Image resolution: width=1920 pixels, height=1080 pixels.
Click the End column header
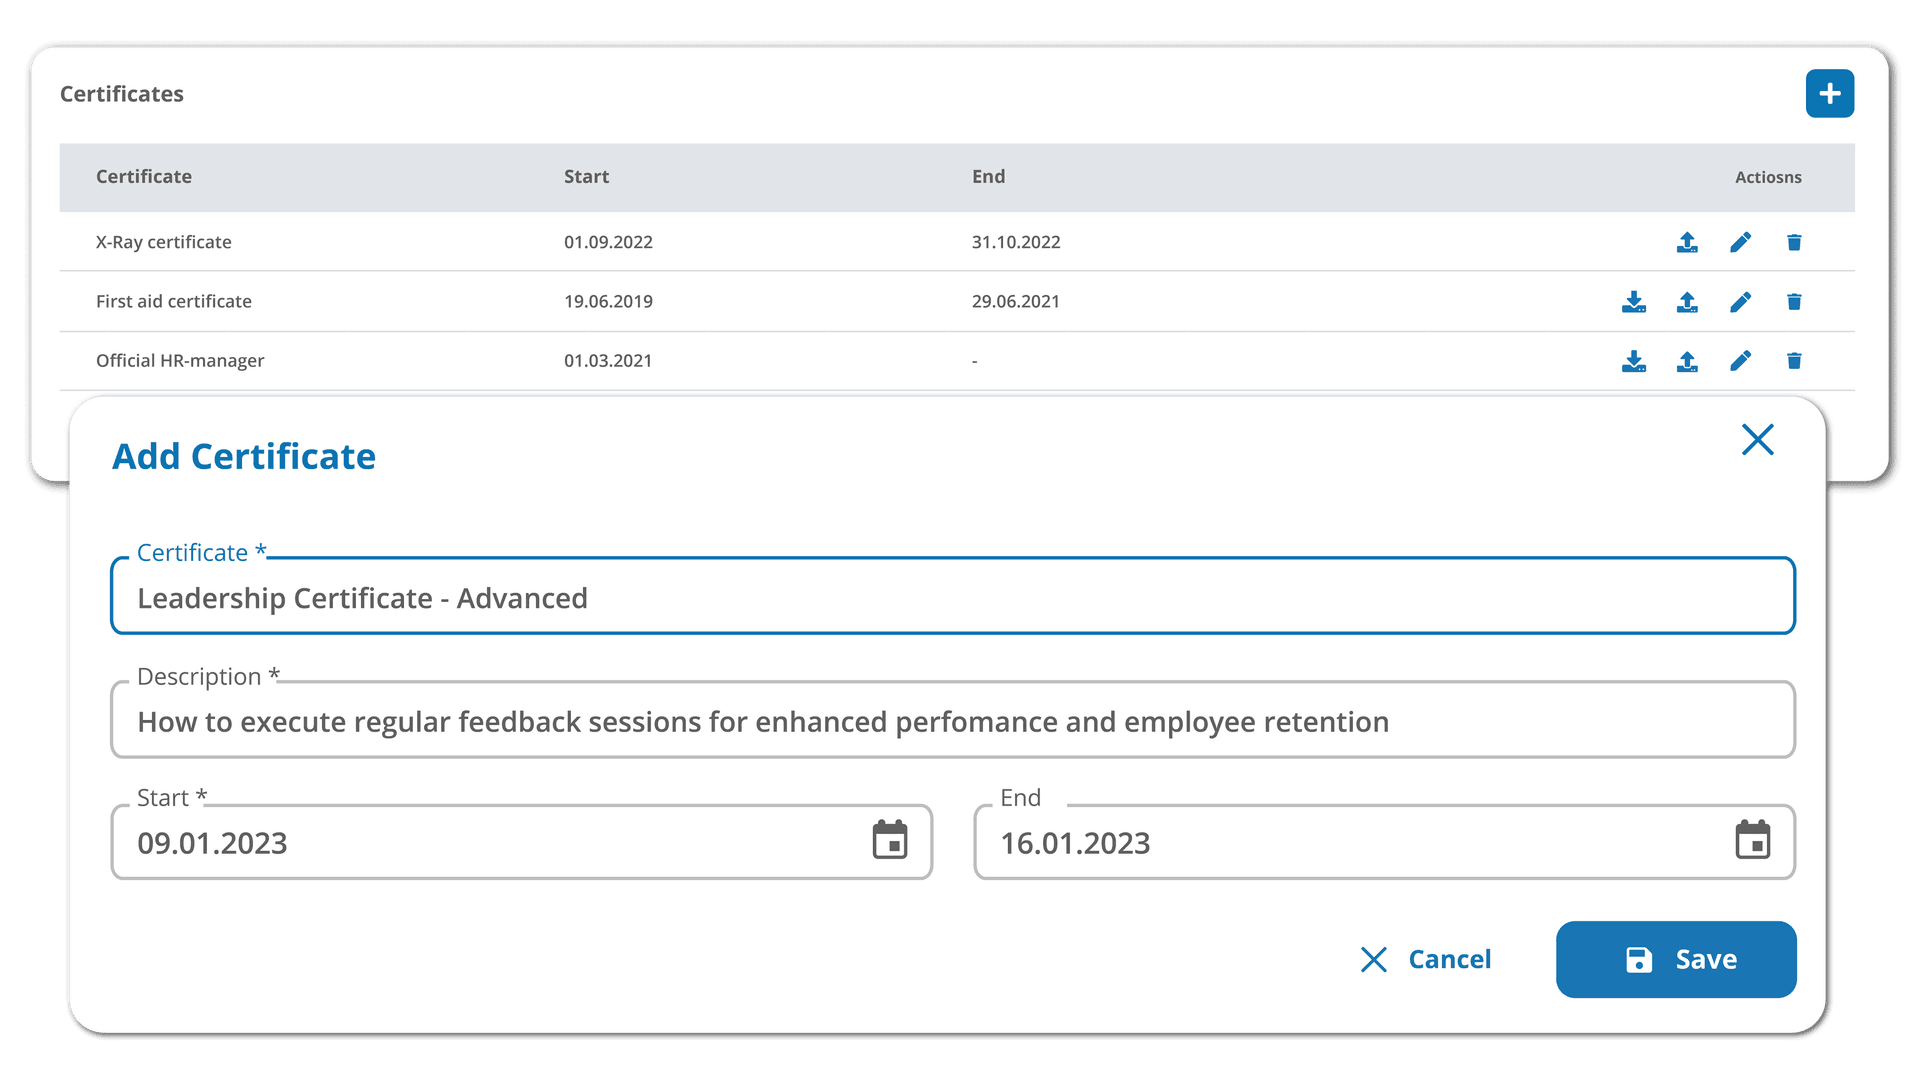[988, 177]
